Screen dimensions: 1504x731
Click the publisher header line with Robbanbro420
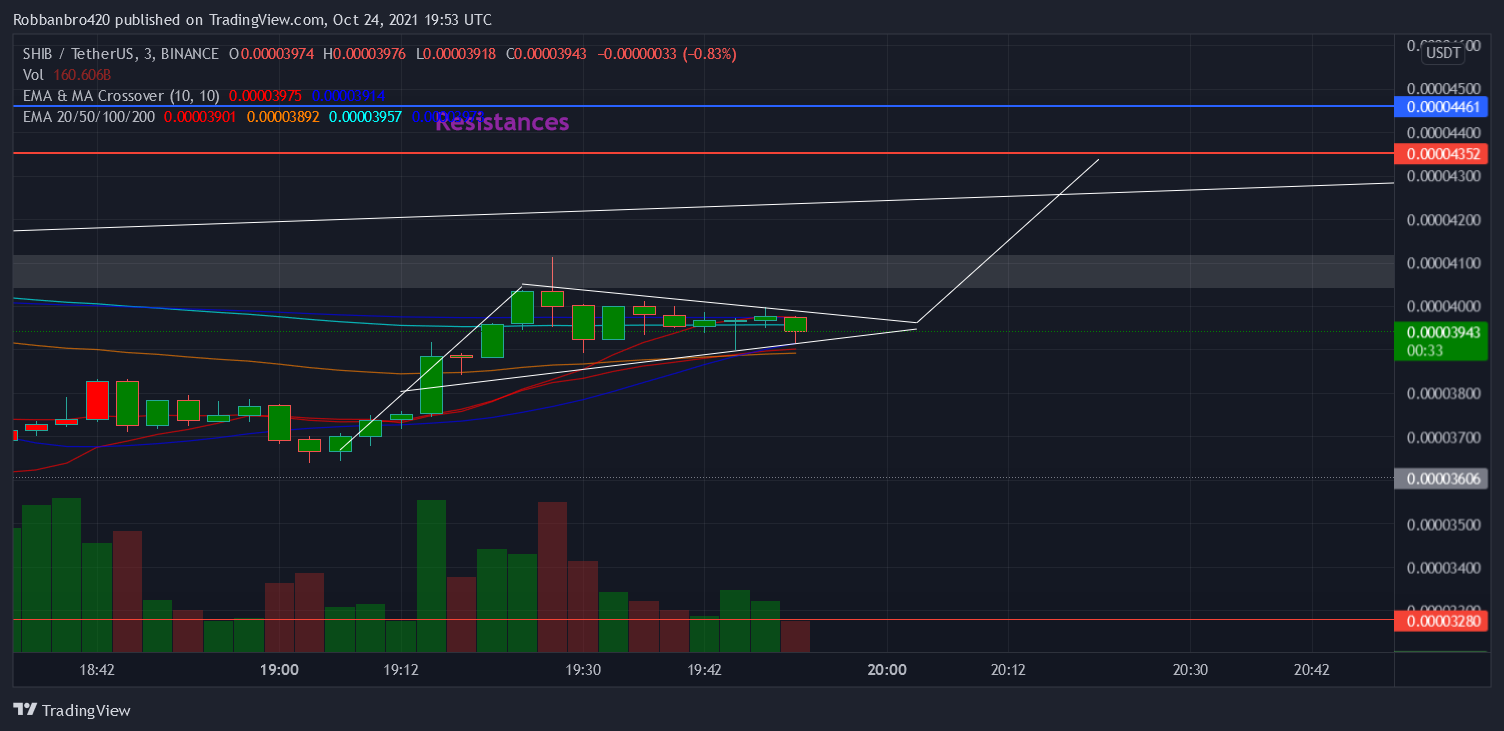click(252, 20)
